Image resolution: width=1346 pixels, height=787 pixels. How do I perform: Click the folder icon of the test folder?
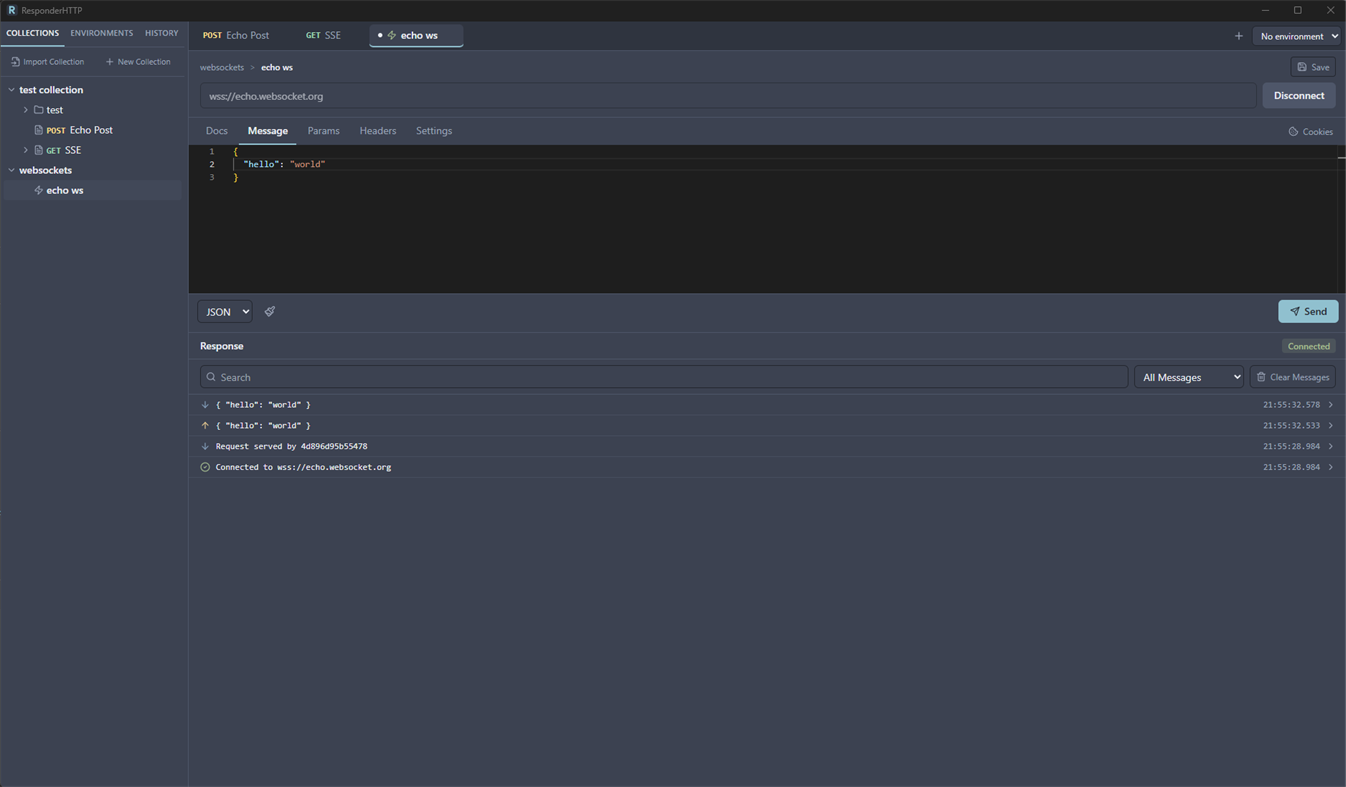point(39,110)
